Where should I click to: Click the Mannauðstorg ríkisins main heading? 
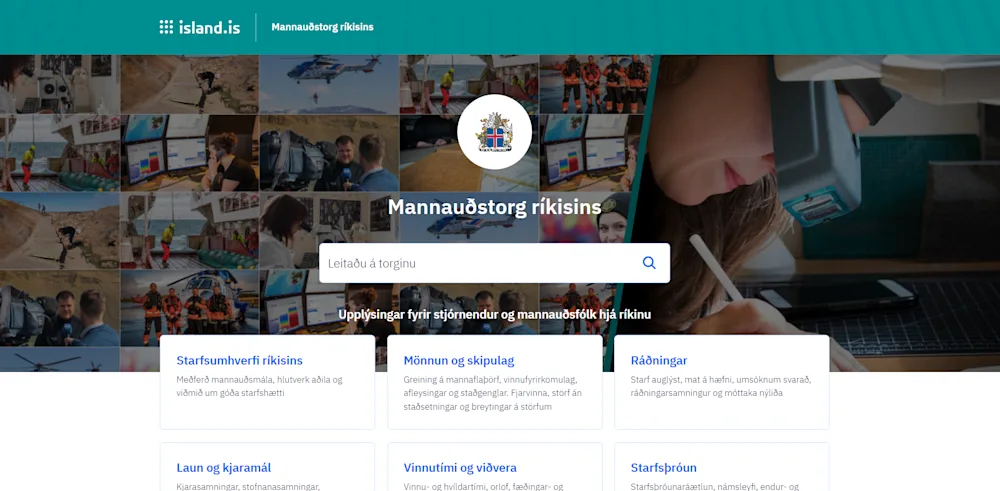(x=494, y=207)
